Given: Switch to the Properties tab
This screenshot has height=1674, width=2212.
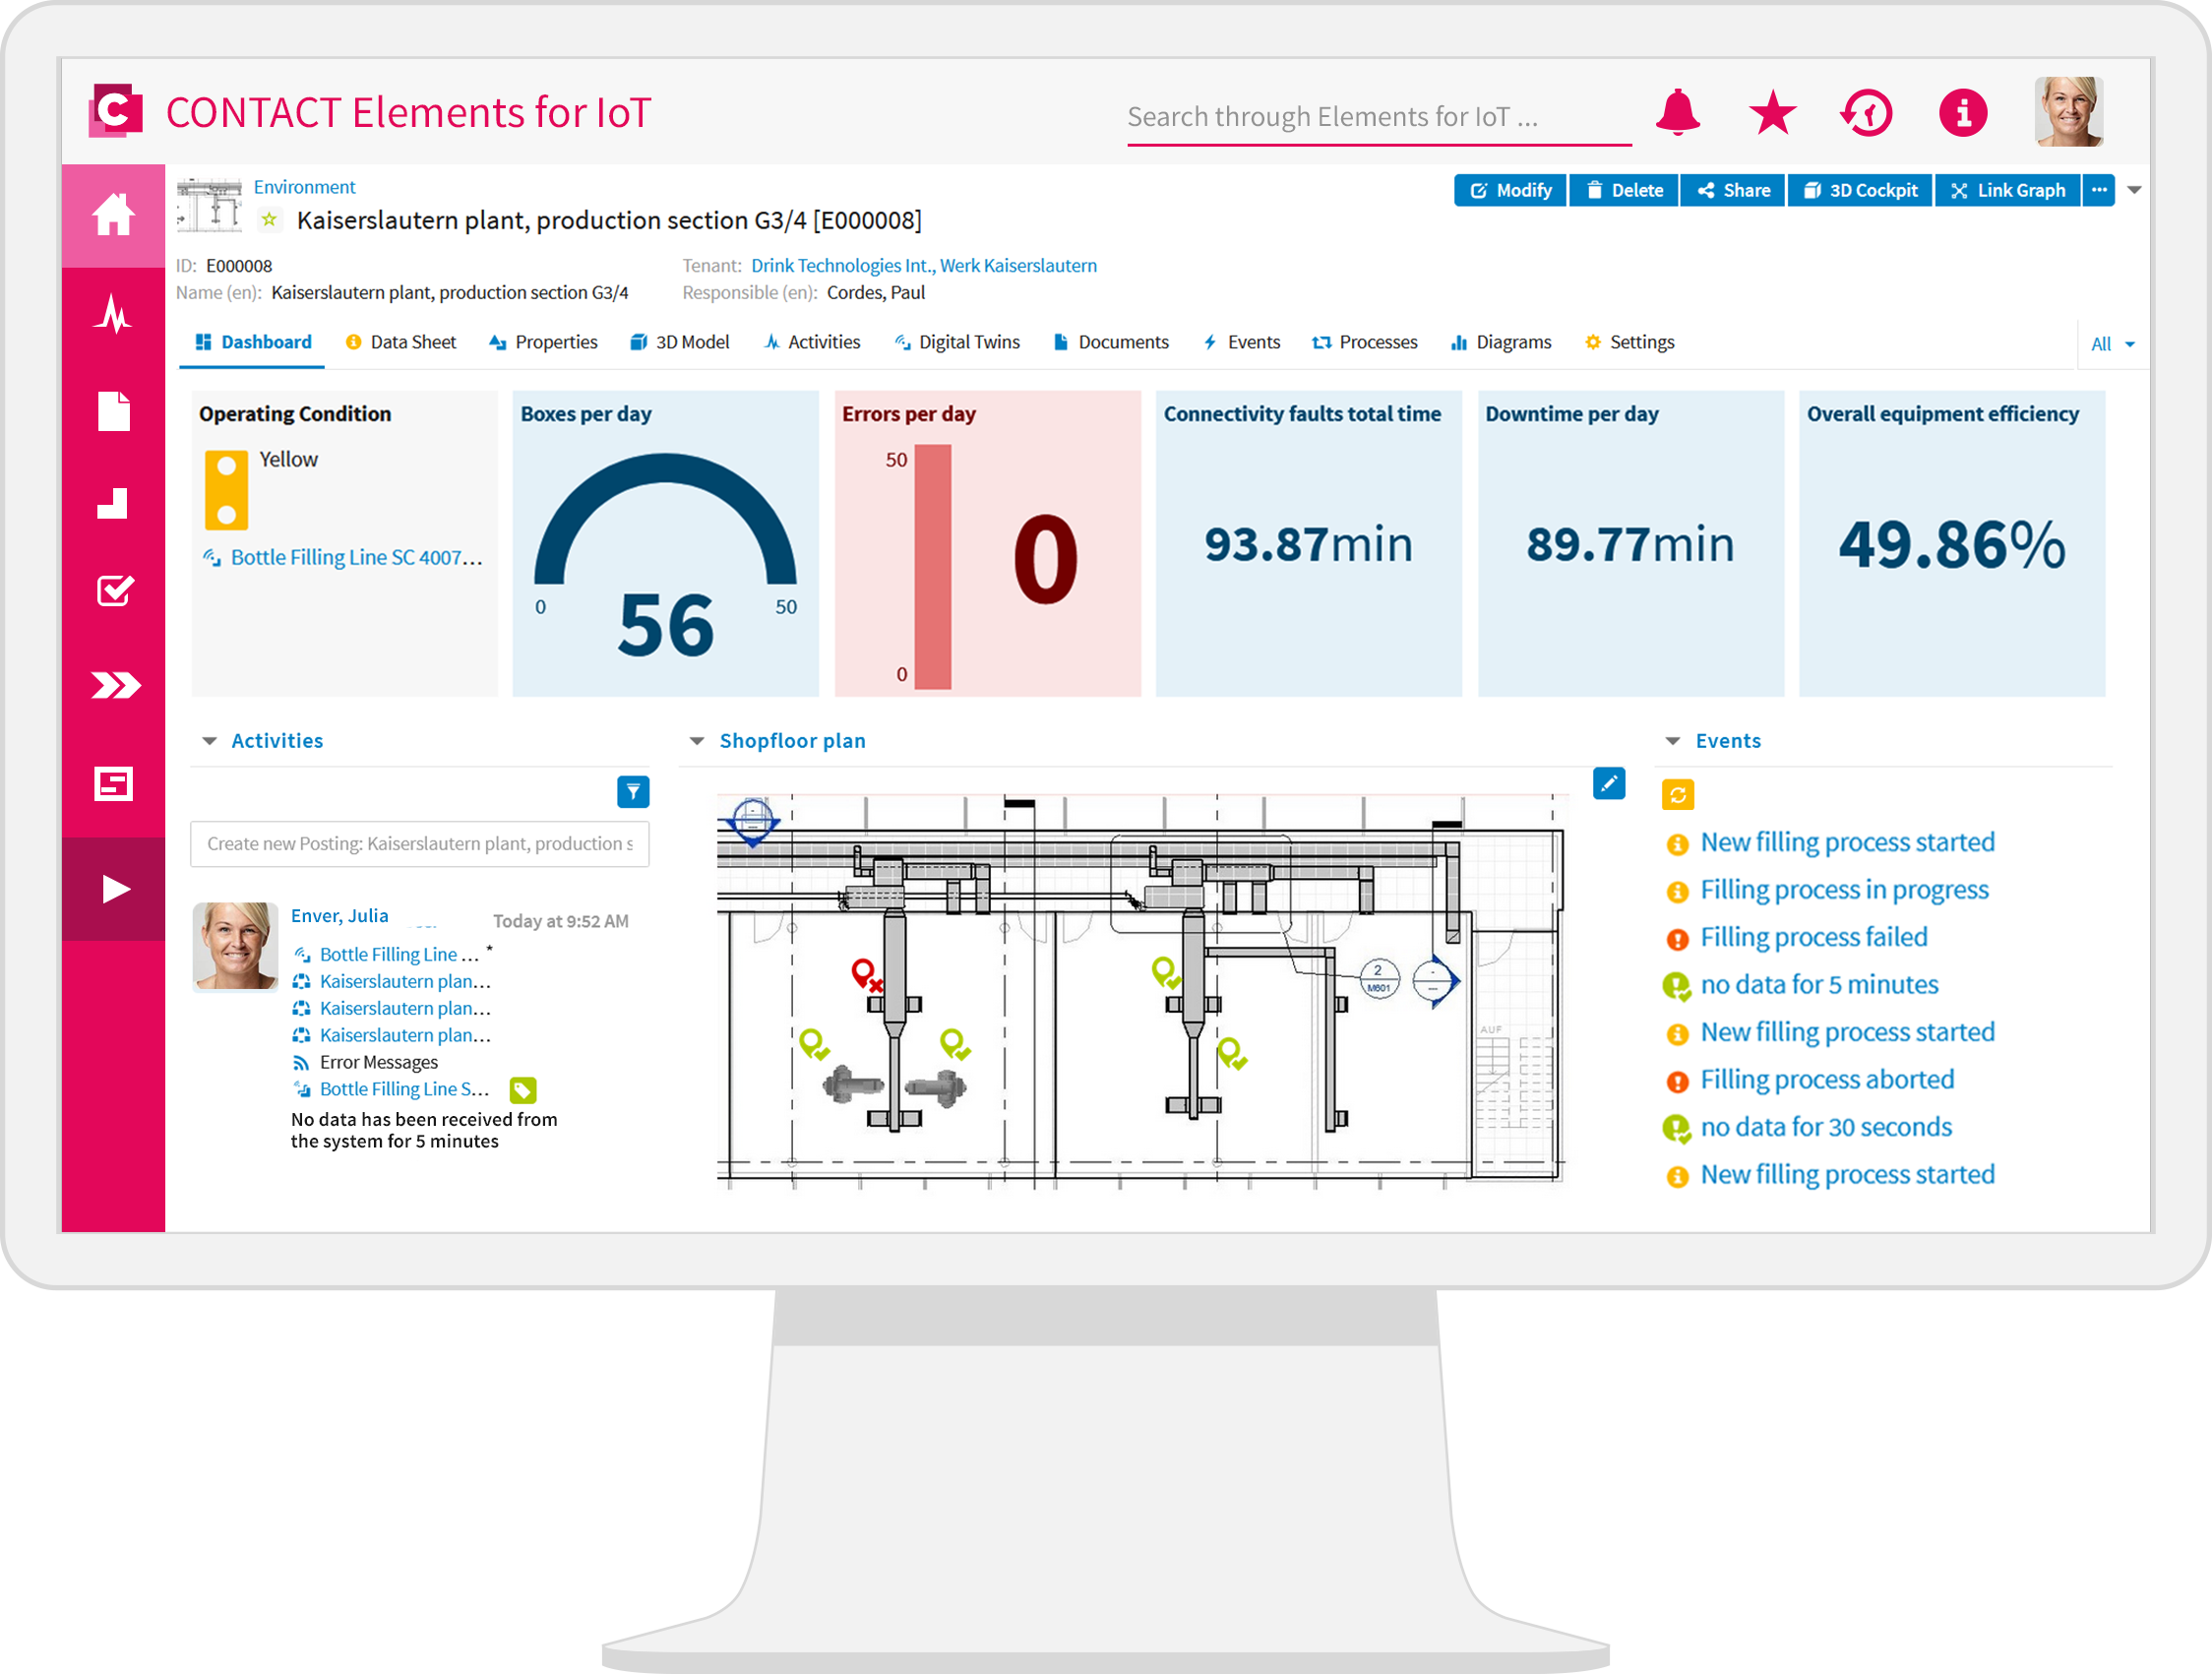Looking at the screenshot, I should (543, 342).
